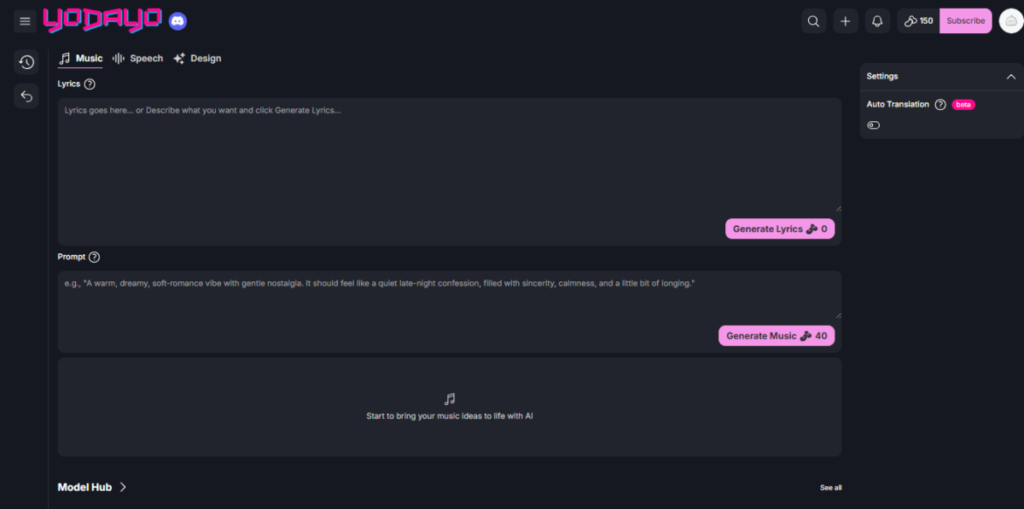The image size is (1024, 509).
Task: Toggle Auto Translation switch
Action: click(873, 125)
